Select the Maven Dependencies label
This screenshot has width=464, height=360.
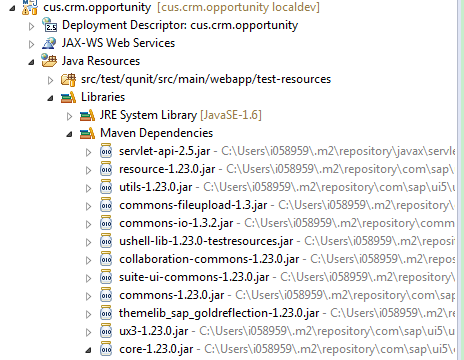[156, 133]
